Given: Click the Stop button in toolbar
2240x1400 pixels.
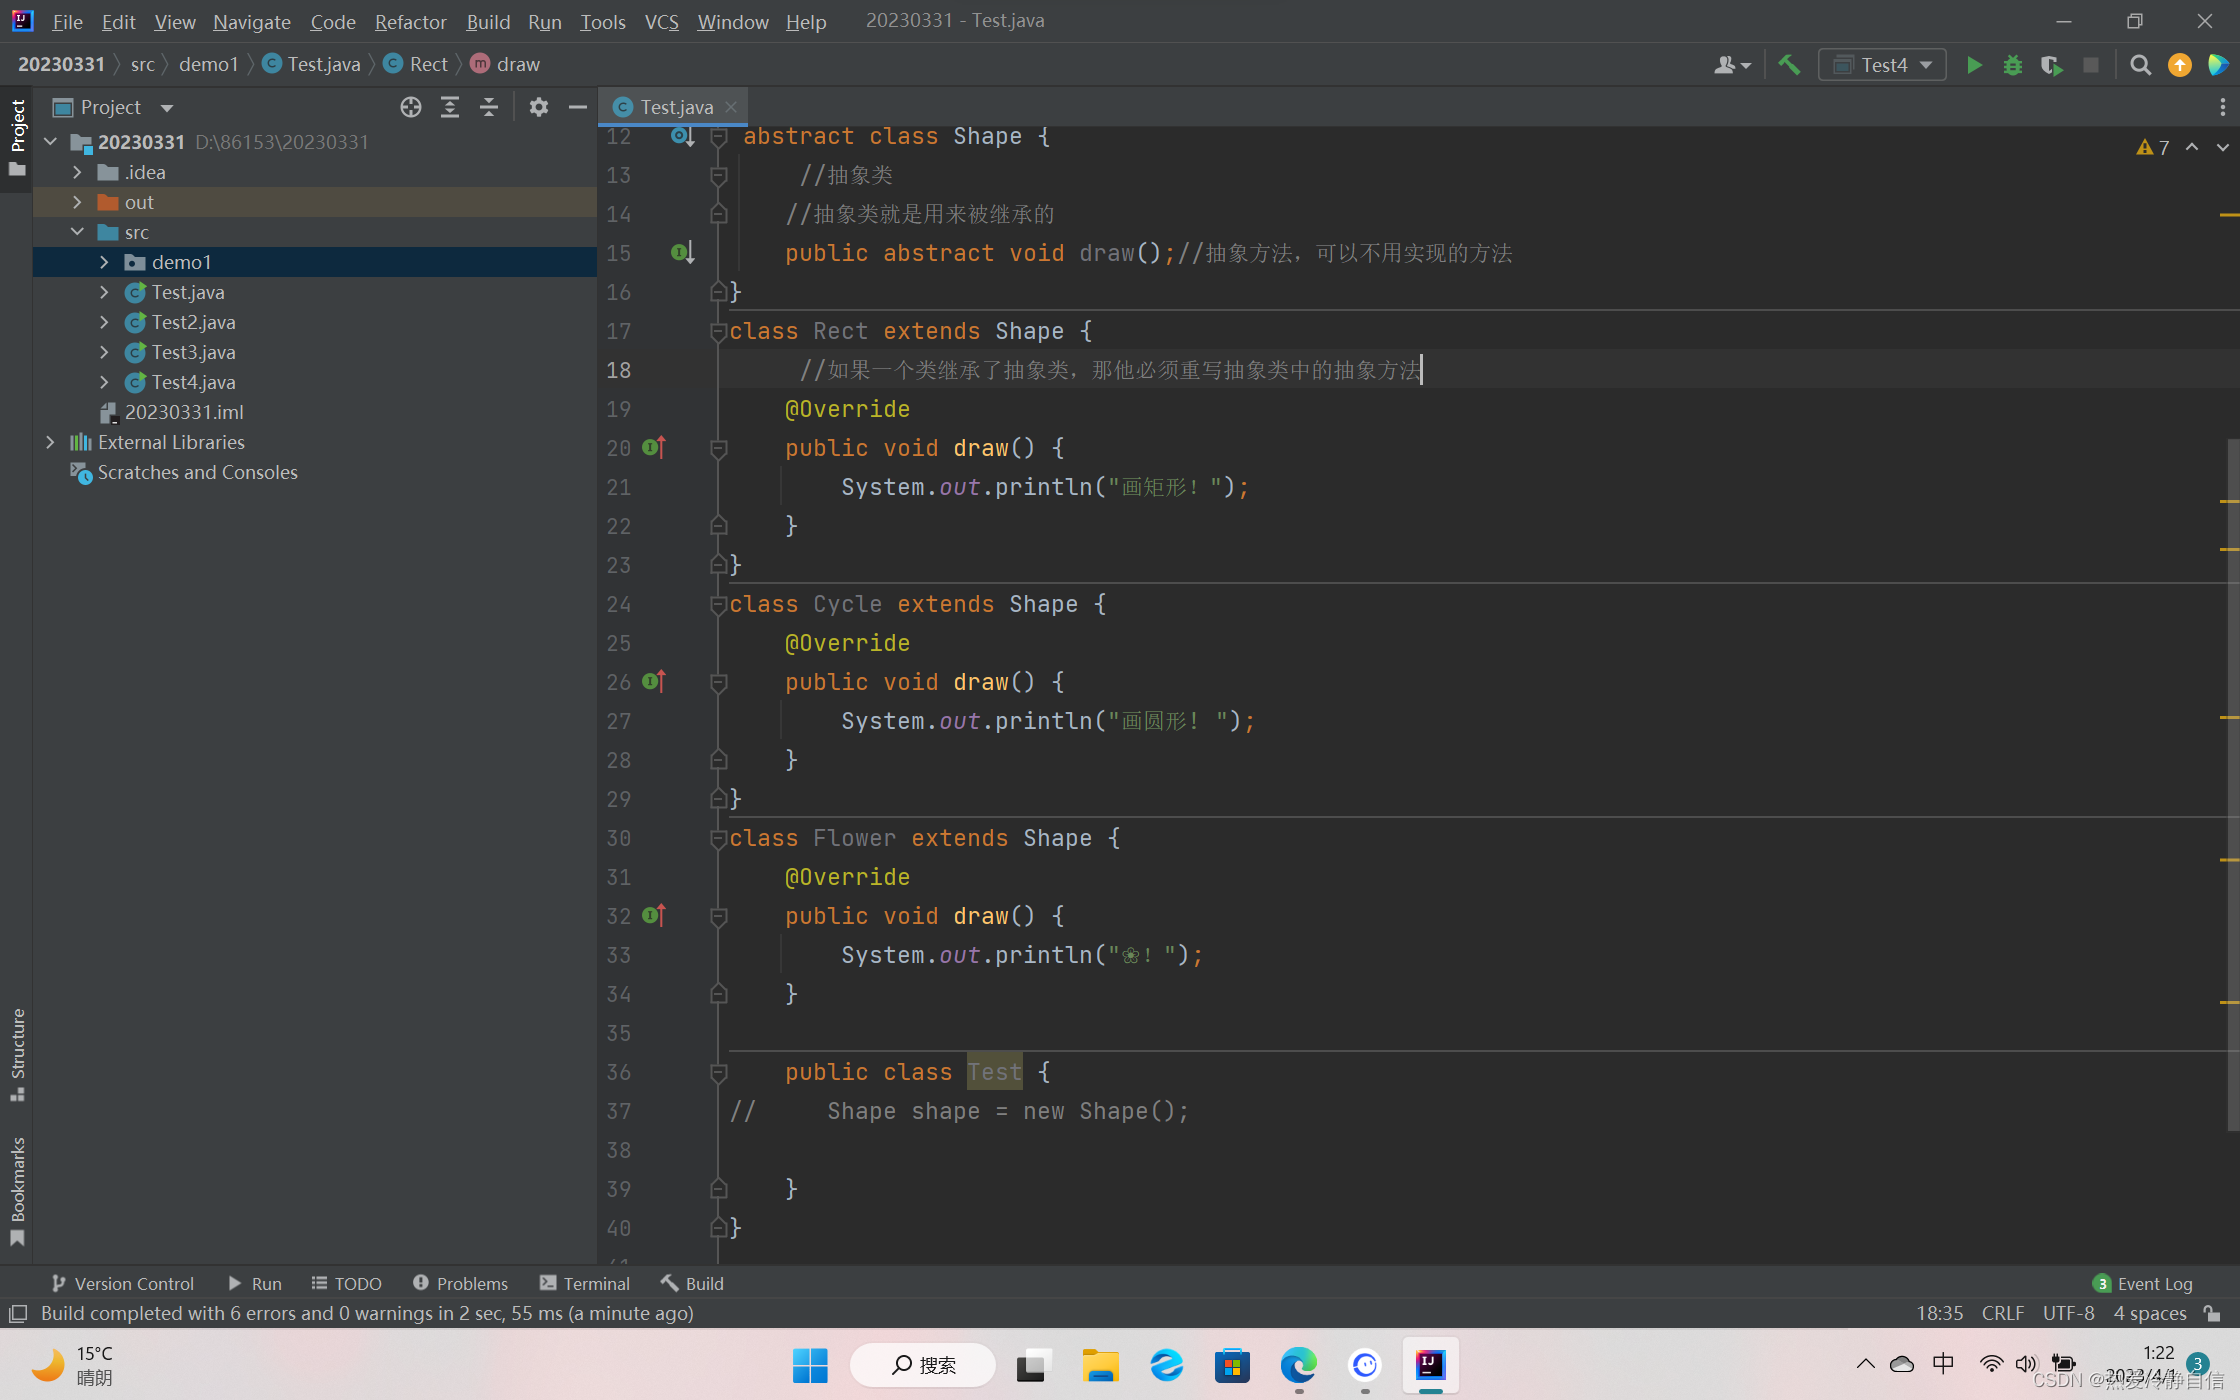Looking at the screenshot, I should point(2091,65).
